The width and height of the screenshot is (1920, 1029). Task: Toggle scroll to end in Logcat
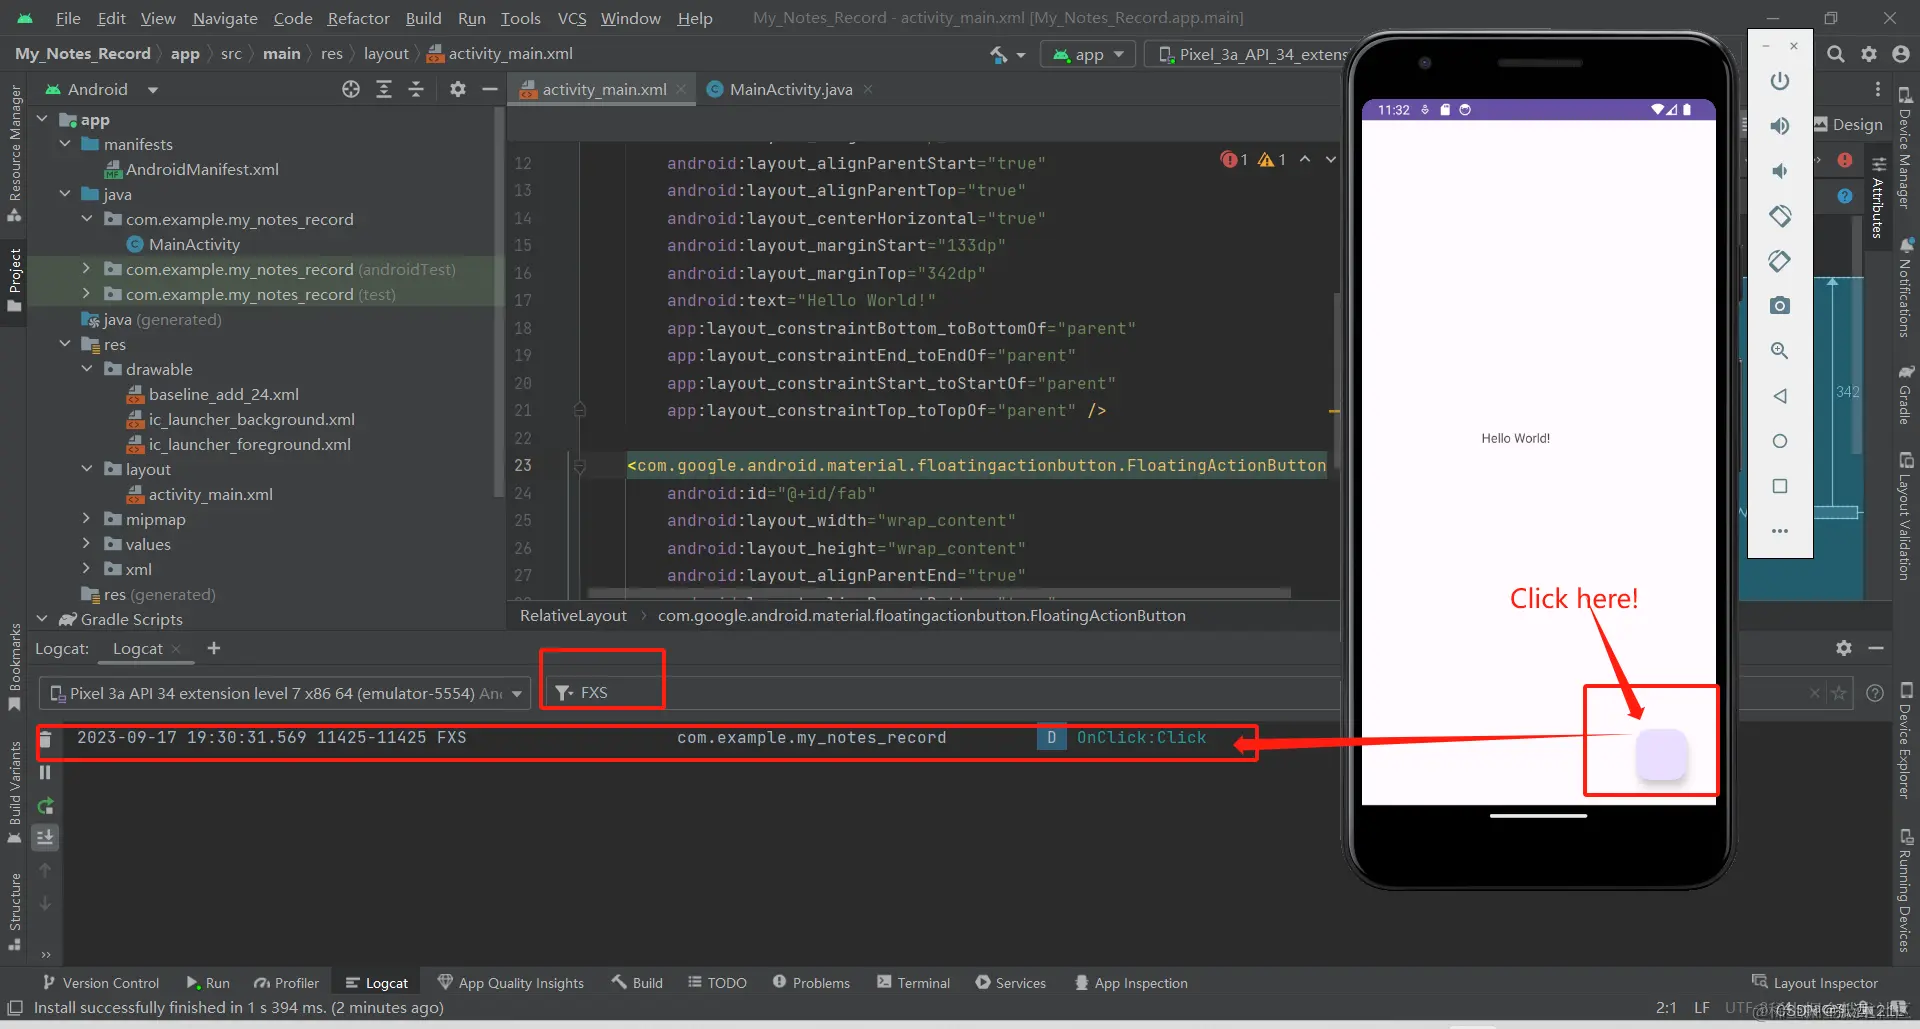point(46,837)
